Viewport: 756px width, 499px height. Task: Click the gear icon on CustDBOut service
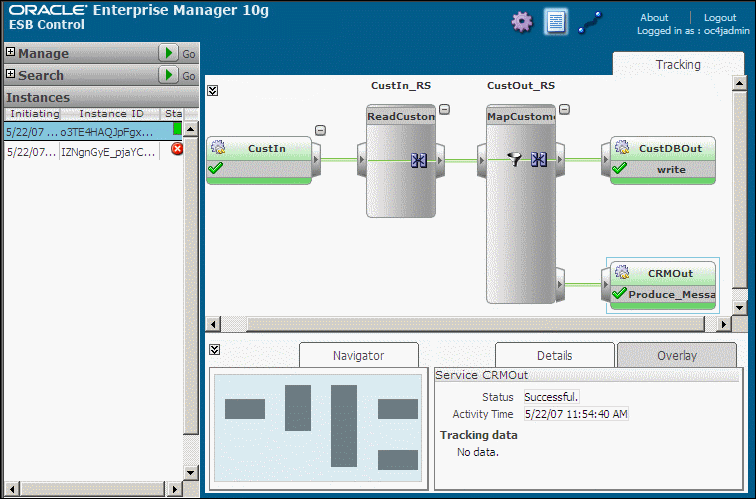click(622, 147)
